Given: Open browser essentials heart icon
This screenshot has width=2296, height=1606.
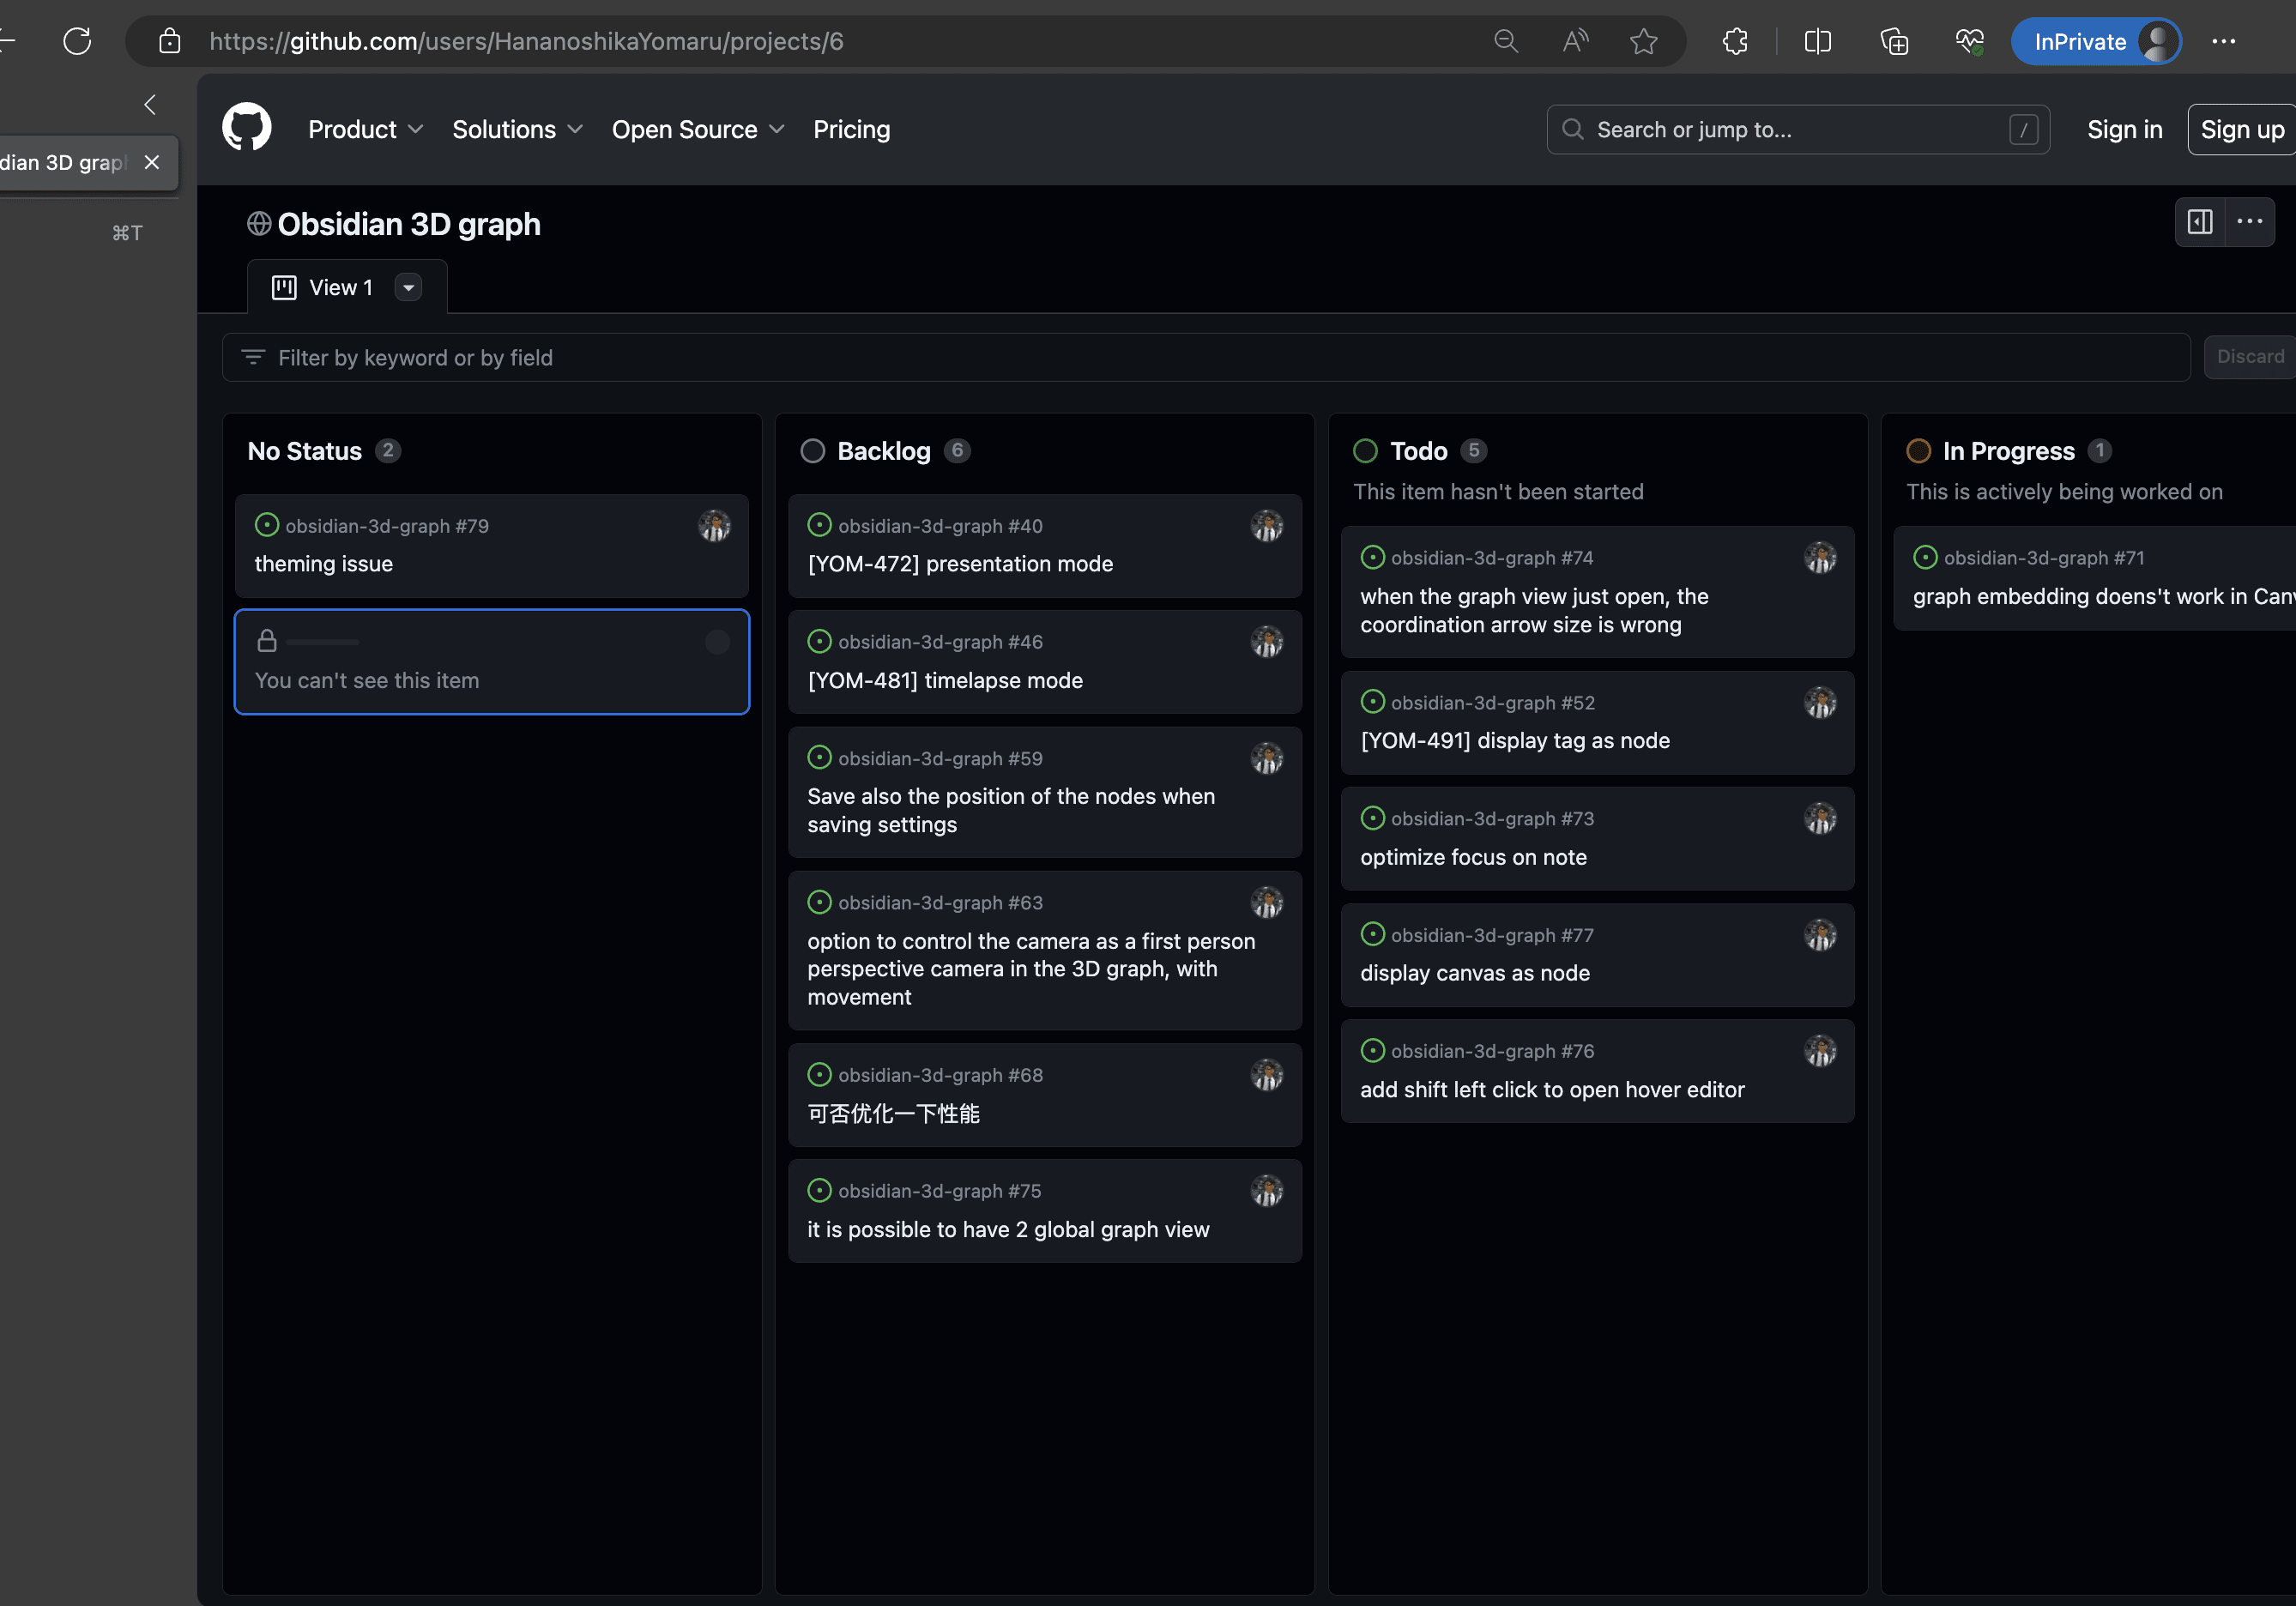Looking at the screenshot, I should (1969, 41).
